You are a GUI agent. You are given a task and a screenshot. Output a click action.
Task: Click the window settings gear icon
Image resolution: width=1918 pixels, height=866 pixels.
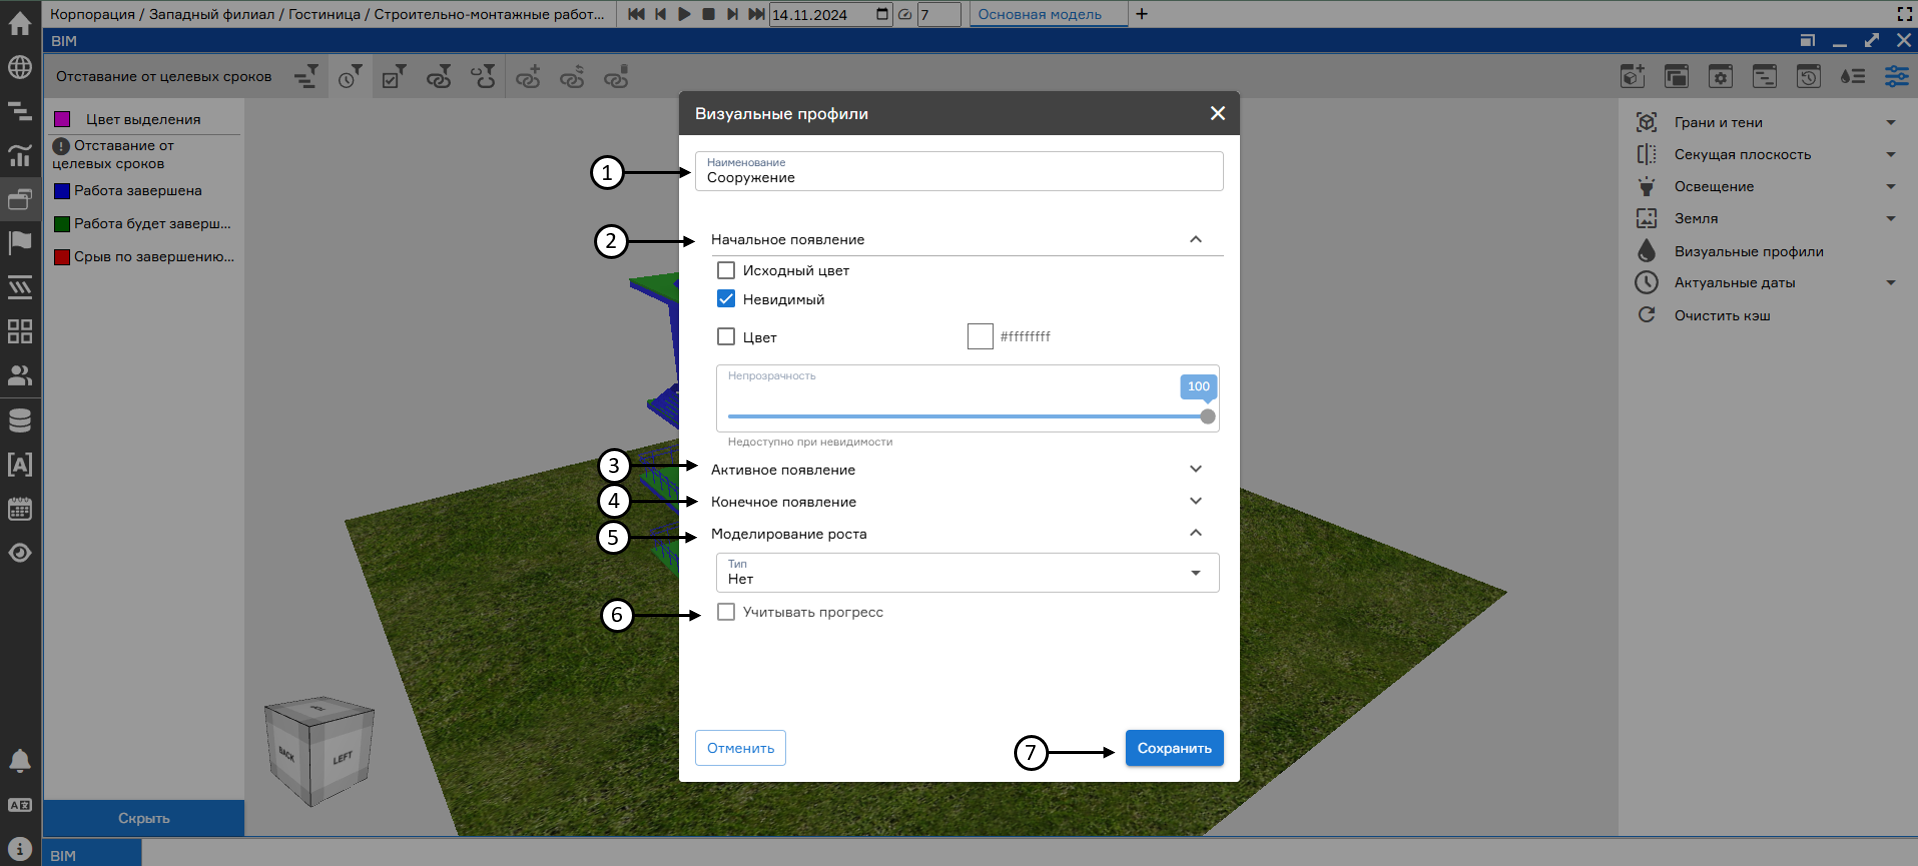click(1721, 77)
